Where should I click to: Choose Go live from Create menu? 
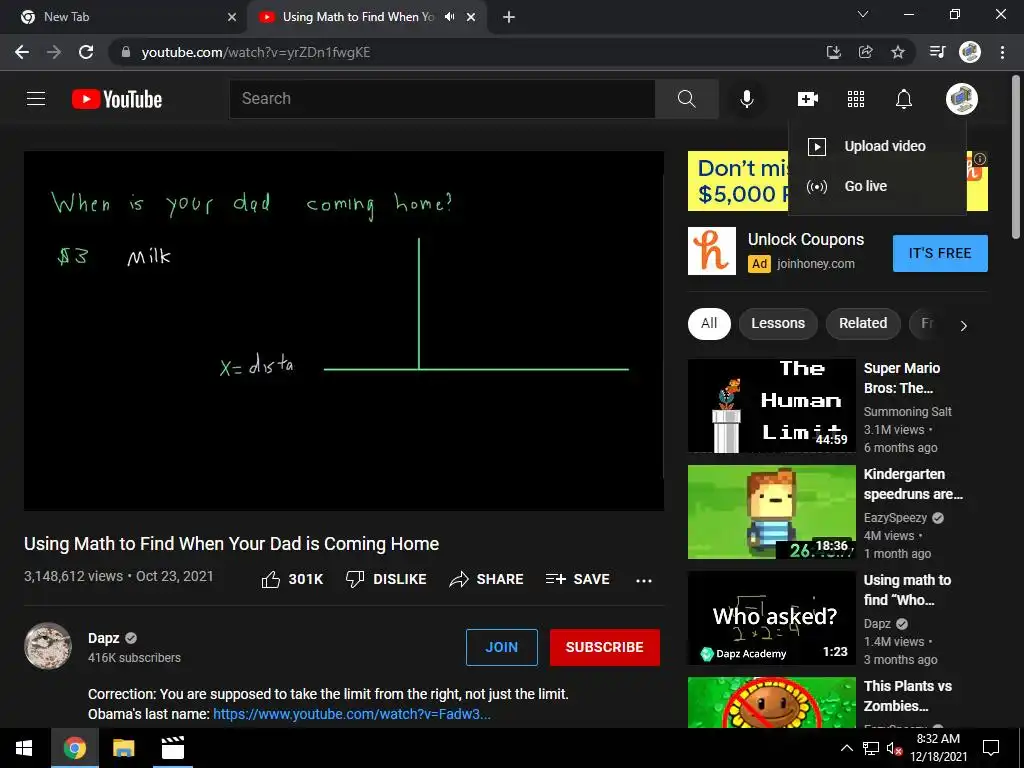pyautogui.click(x=877, y=186)
